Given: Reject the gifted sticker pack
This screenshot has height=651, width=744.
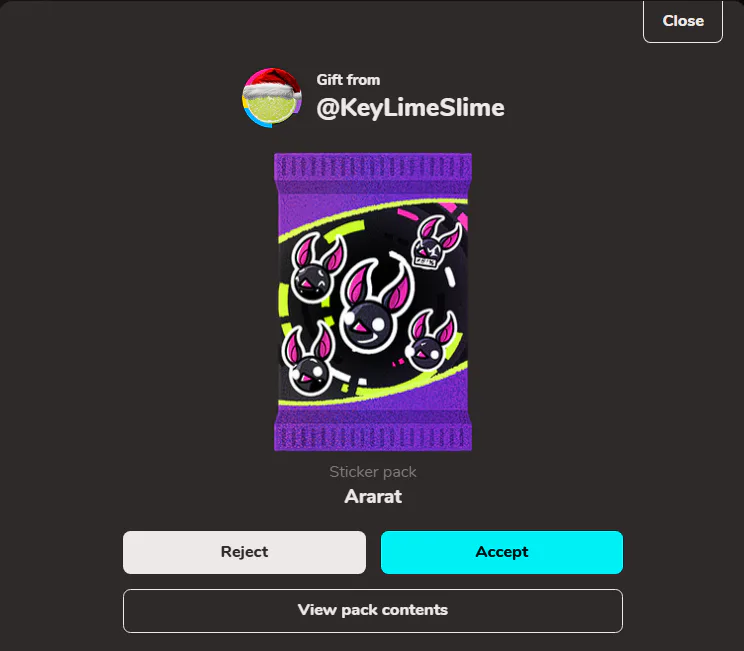Looking at the screenshot, I should click(x=244, y=552).
